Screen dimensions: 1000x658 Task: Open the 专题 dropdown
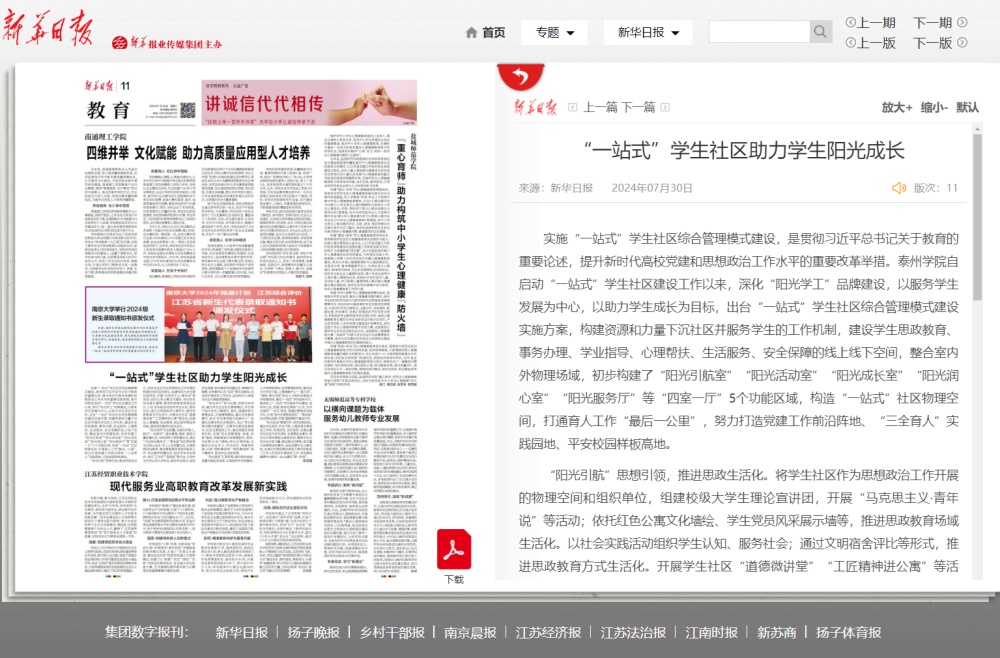point(554,32)
